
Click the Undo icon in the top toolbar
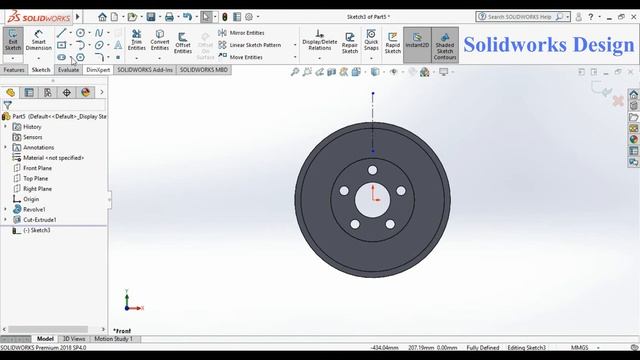pos(187,17)
